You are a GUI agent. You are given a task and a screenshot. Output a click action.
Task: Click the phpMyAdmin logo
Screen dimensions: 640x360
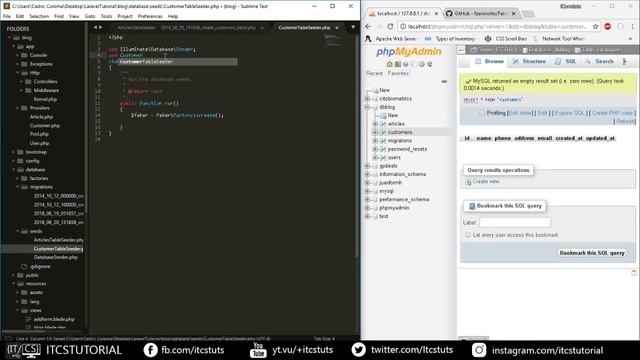[409, 52]
